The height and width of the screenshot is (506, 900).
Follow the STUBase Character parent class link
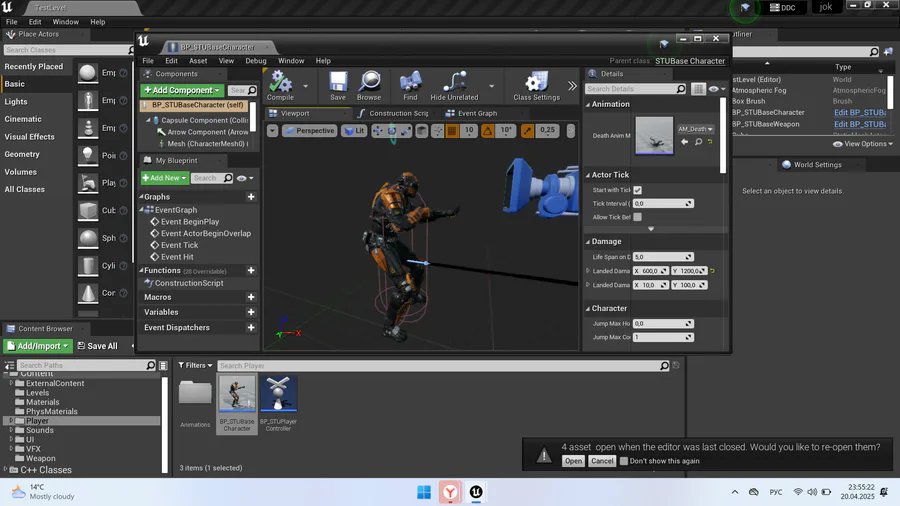click(x=690, y=61)
